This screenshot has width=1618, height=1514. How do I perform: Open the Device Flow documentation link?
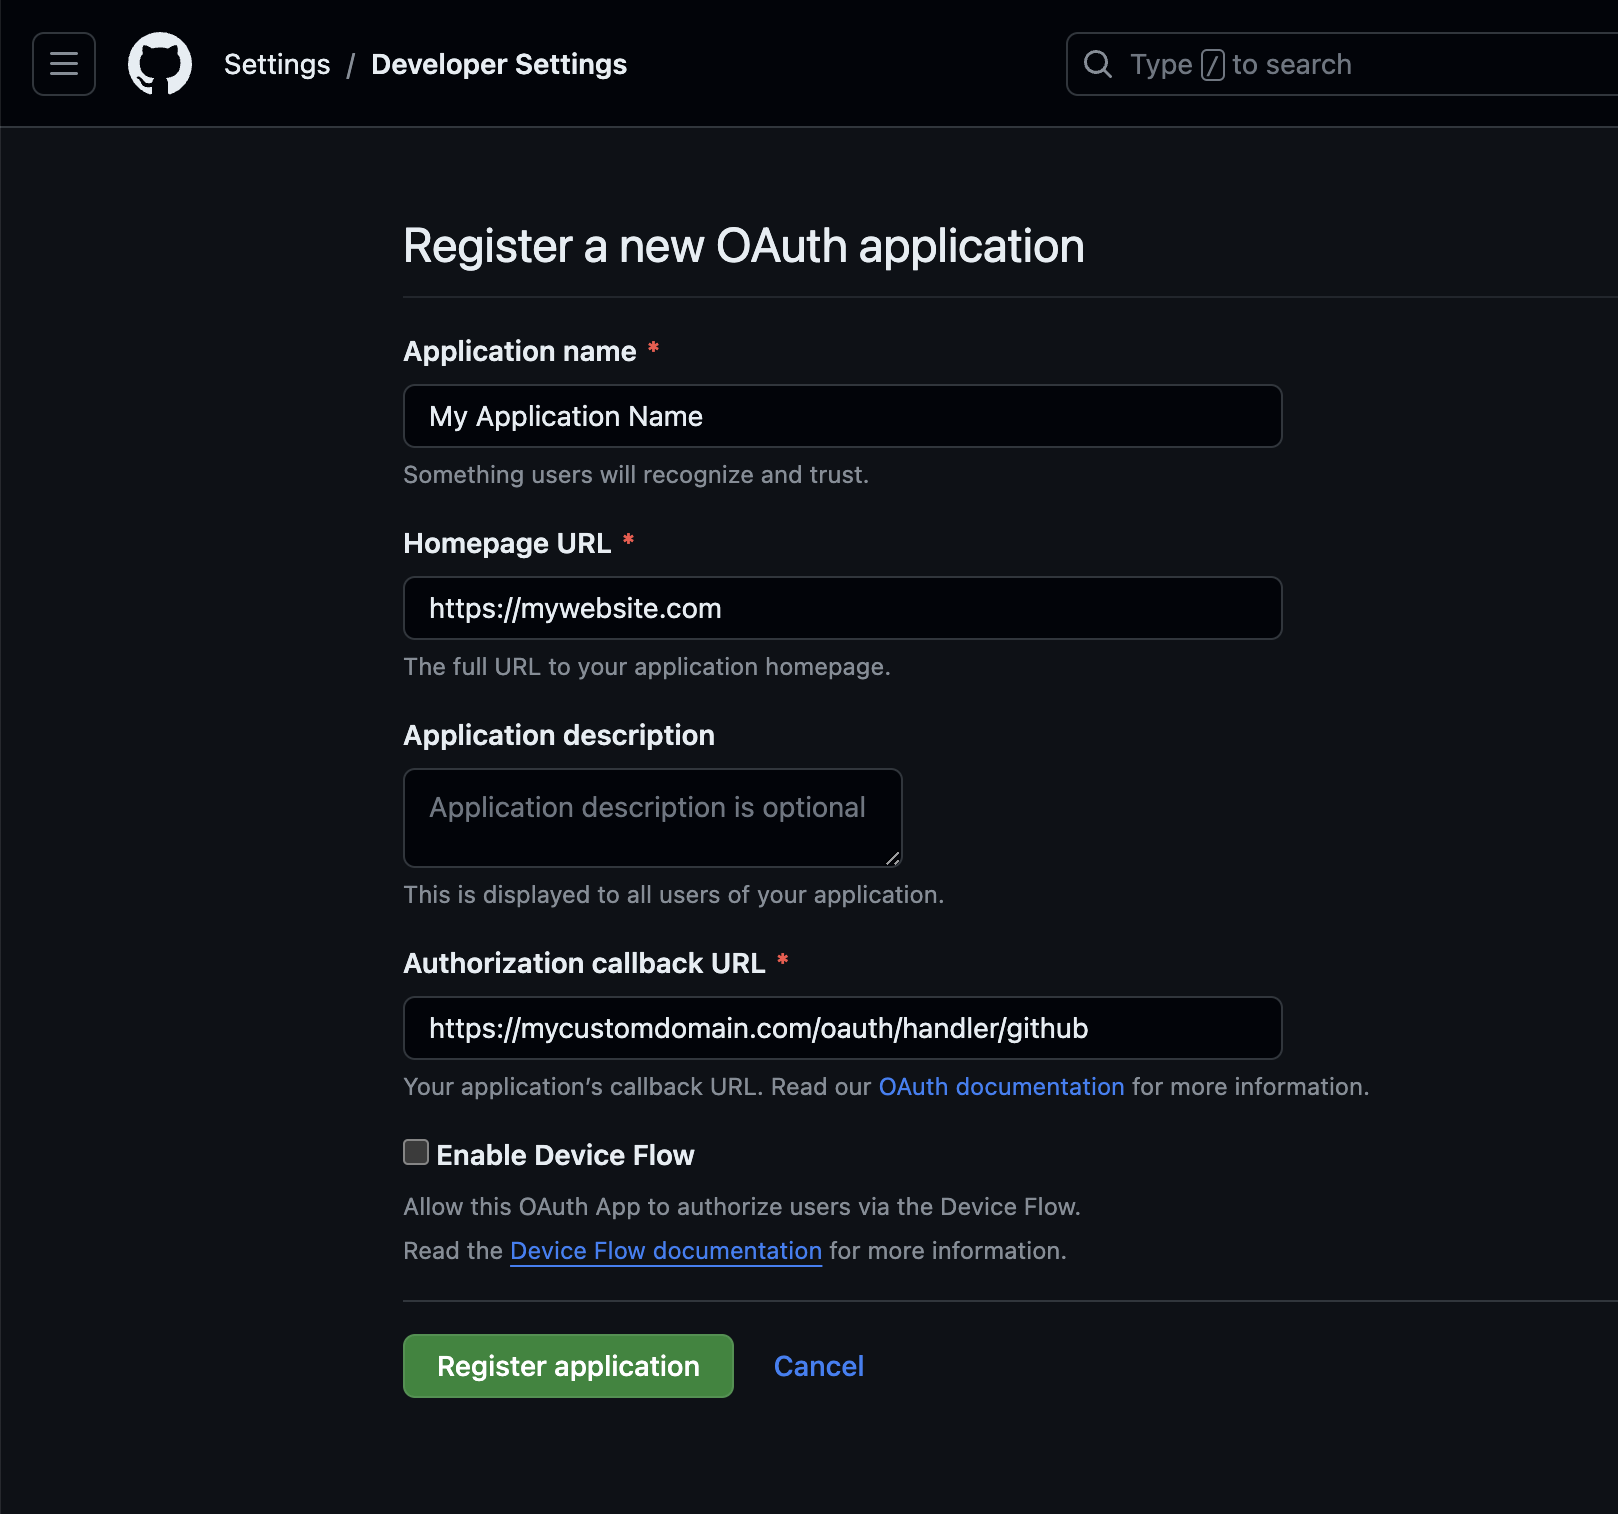pyautogui.click(x=666, y=1250)
